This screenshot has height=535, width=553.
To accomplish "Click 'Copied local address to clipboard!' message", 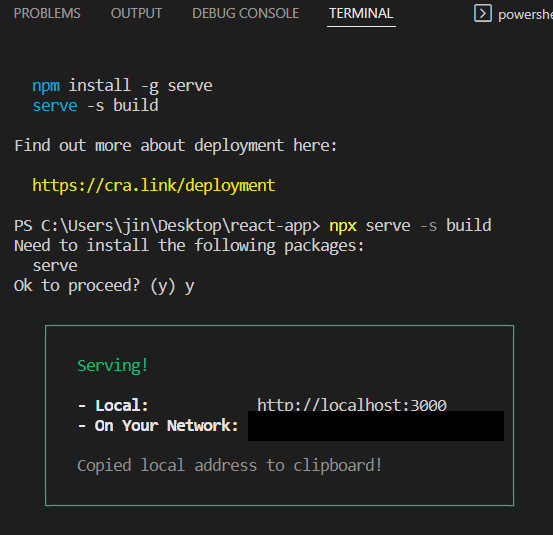I will [x=230, y=466].
